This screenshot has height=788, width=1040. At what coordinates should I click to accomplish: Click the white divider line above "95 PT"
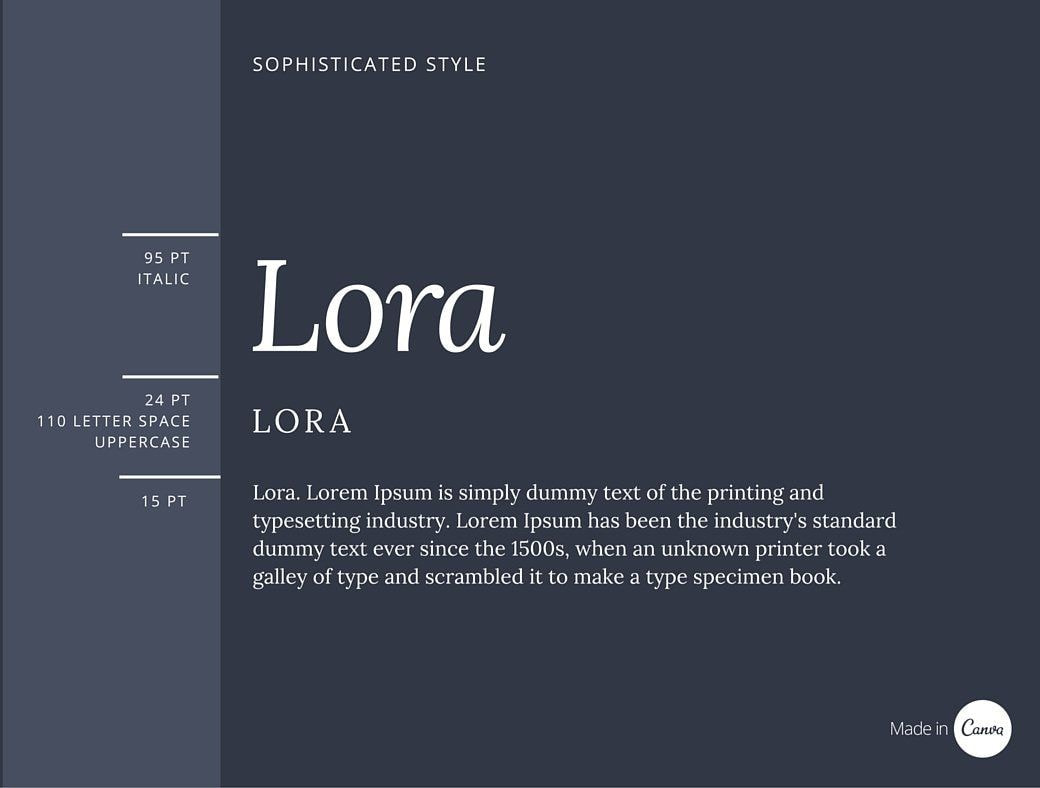point(170,234)
